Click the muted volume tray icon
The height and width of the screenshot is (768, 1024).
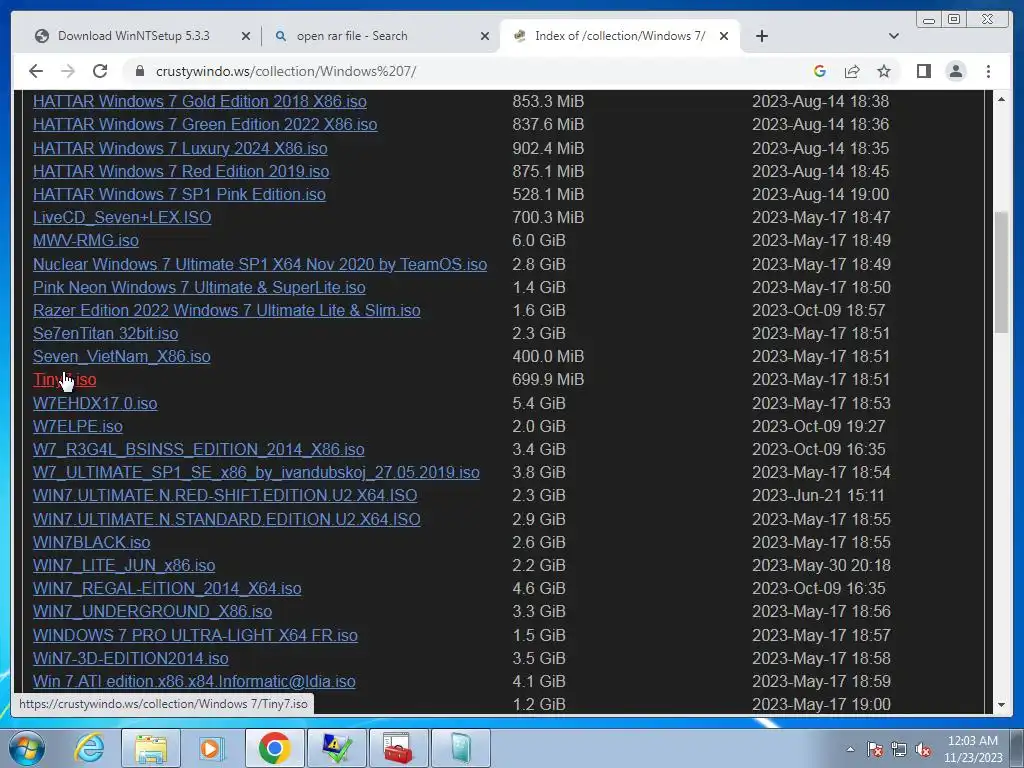coord(923,749)
